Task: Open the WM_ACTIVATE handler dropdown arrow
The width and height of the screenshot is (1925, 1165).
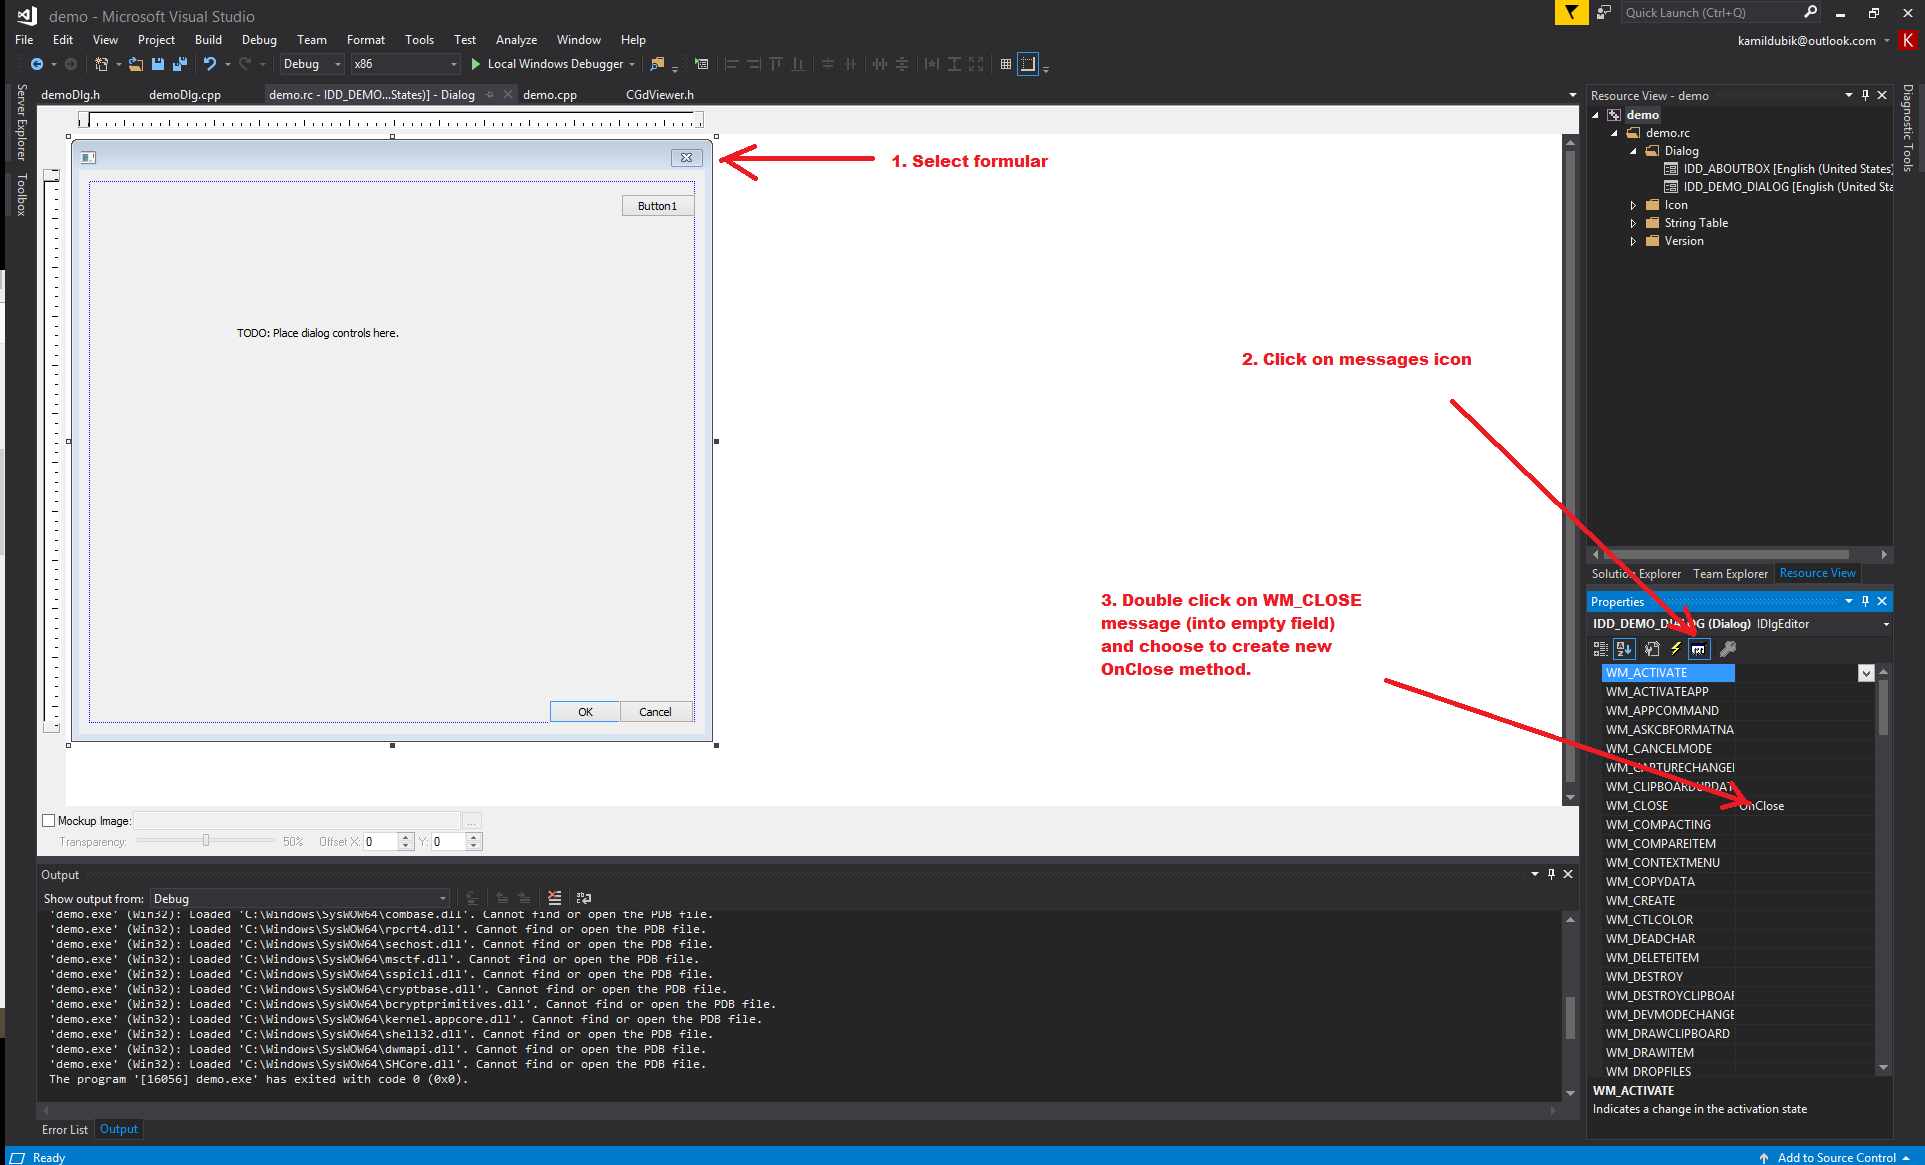Action: (x=1866, y=673)
